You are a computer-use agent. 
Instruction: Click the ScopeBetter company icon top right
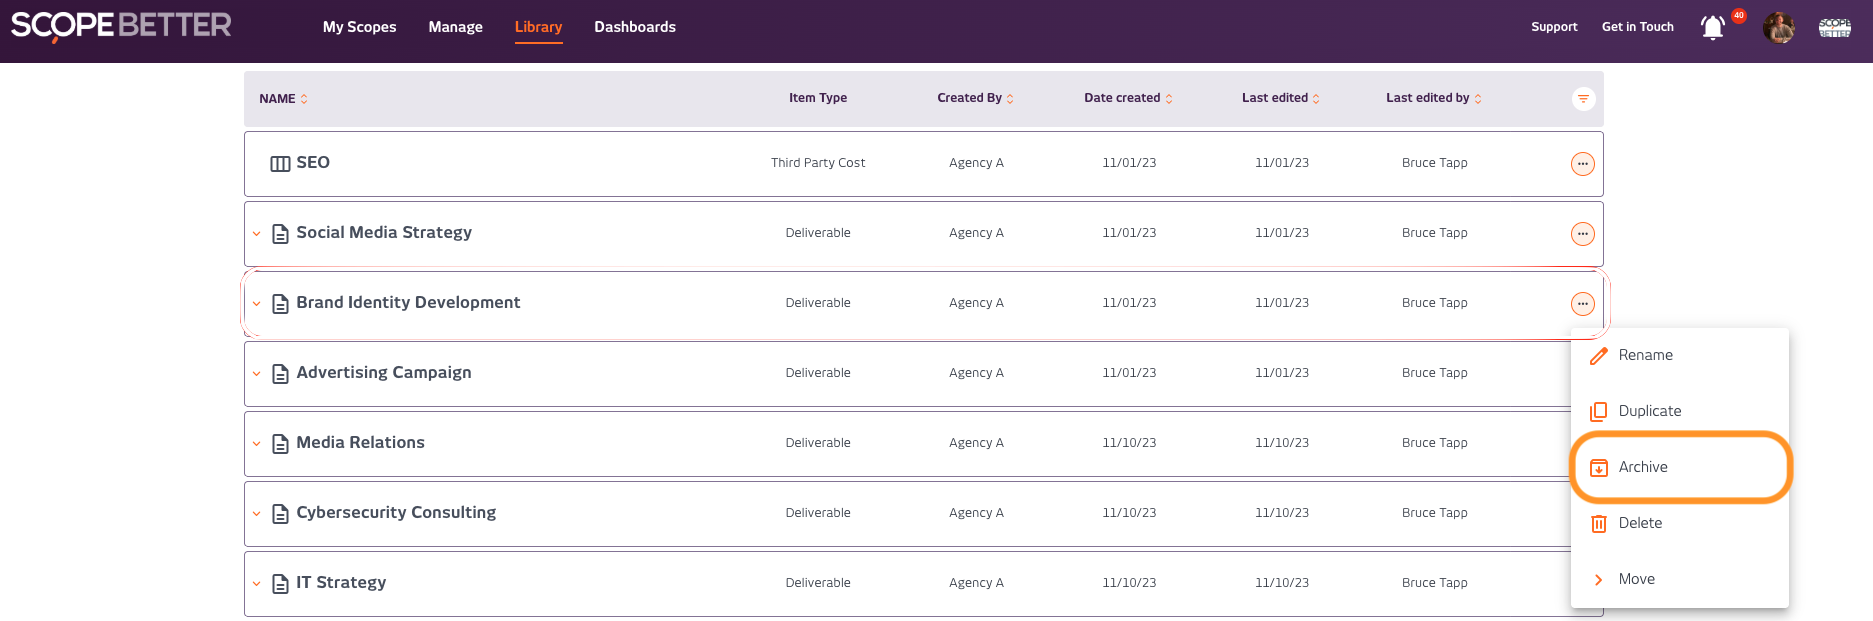(x=1834, y=28)
